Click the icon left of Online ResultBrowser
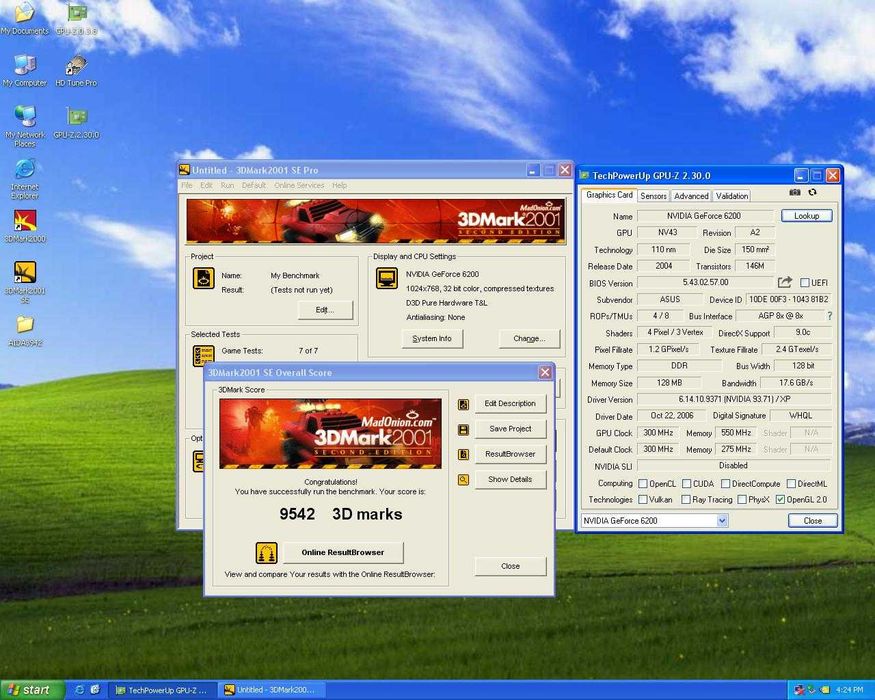This screenshot has width=875, height=700. pyautogui.click(x=266, y=553)
